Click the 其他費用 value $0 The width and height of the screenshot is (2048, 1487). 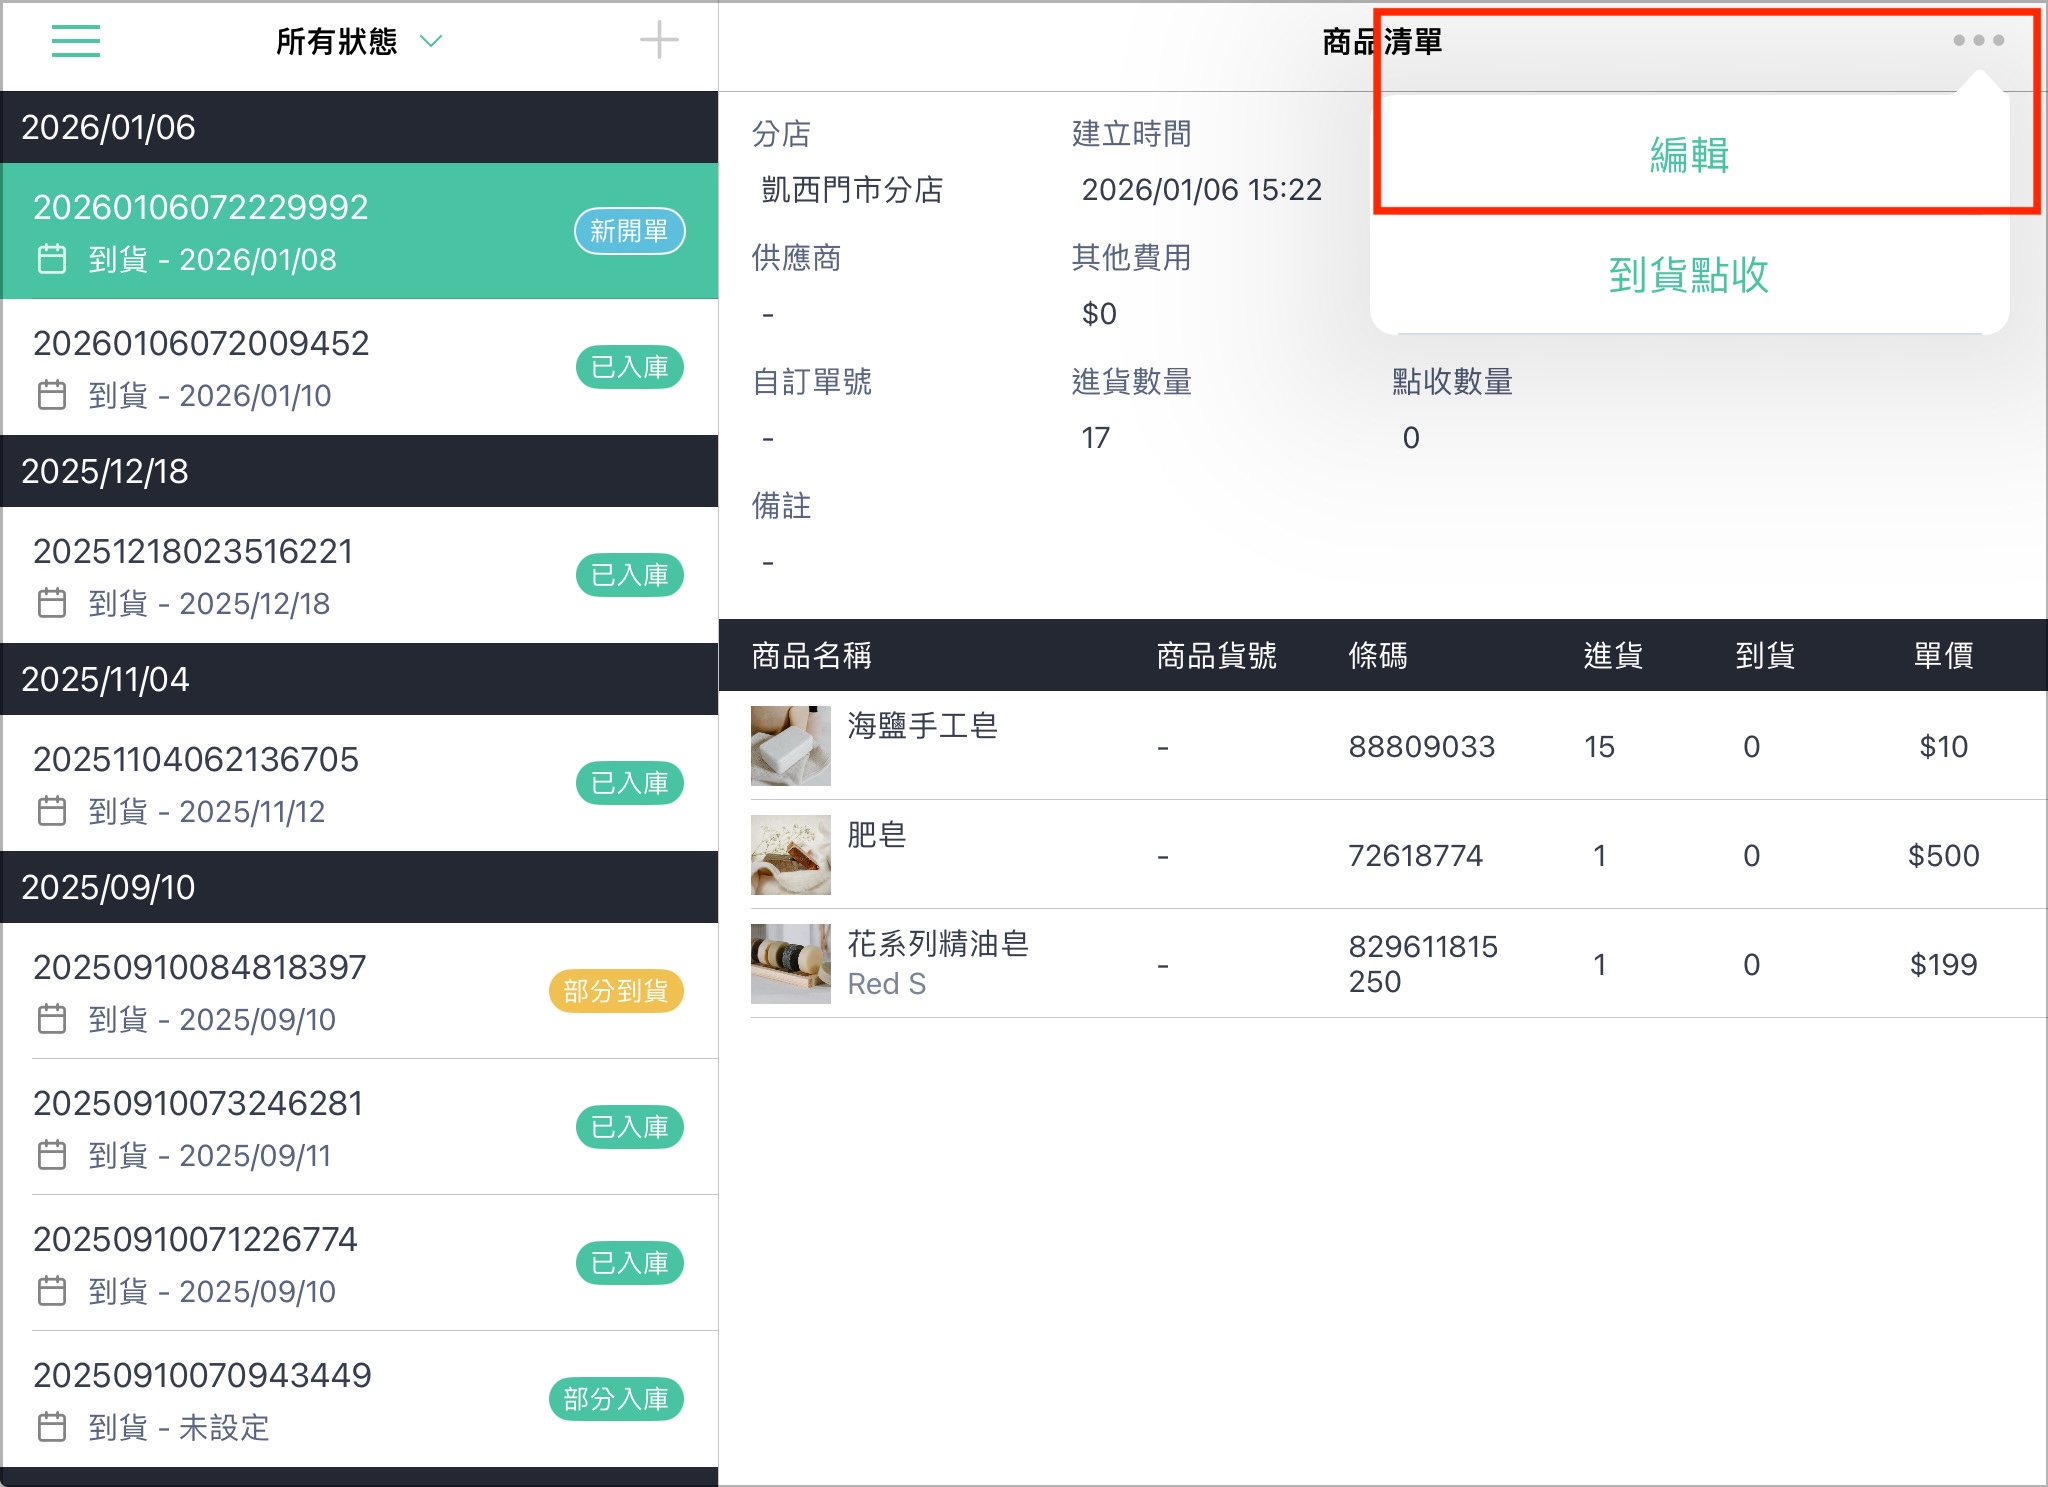coord(1099,313)
